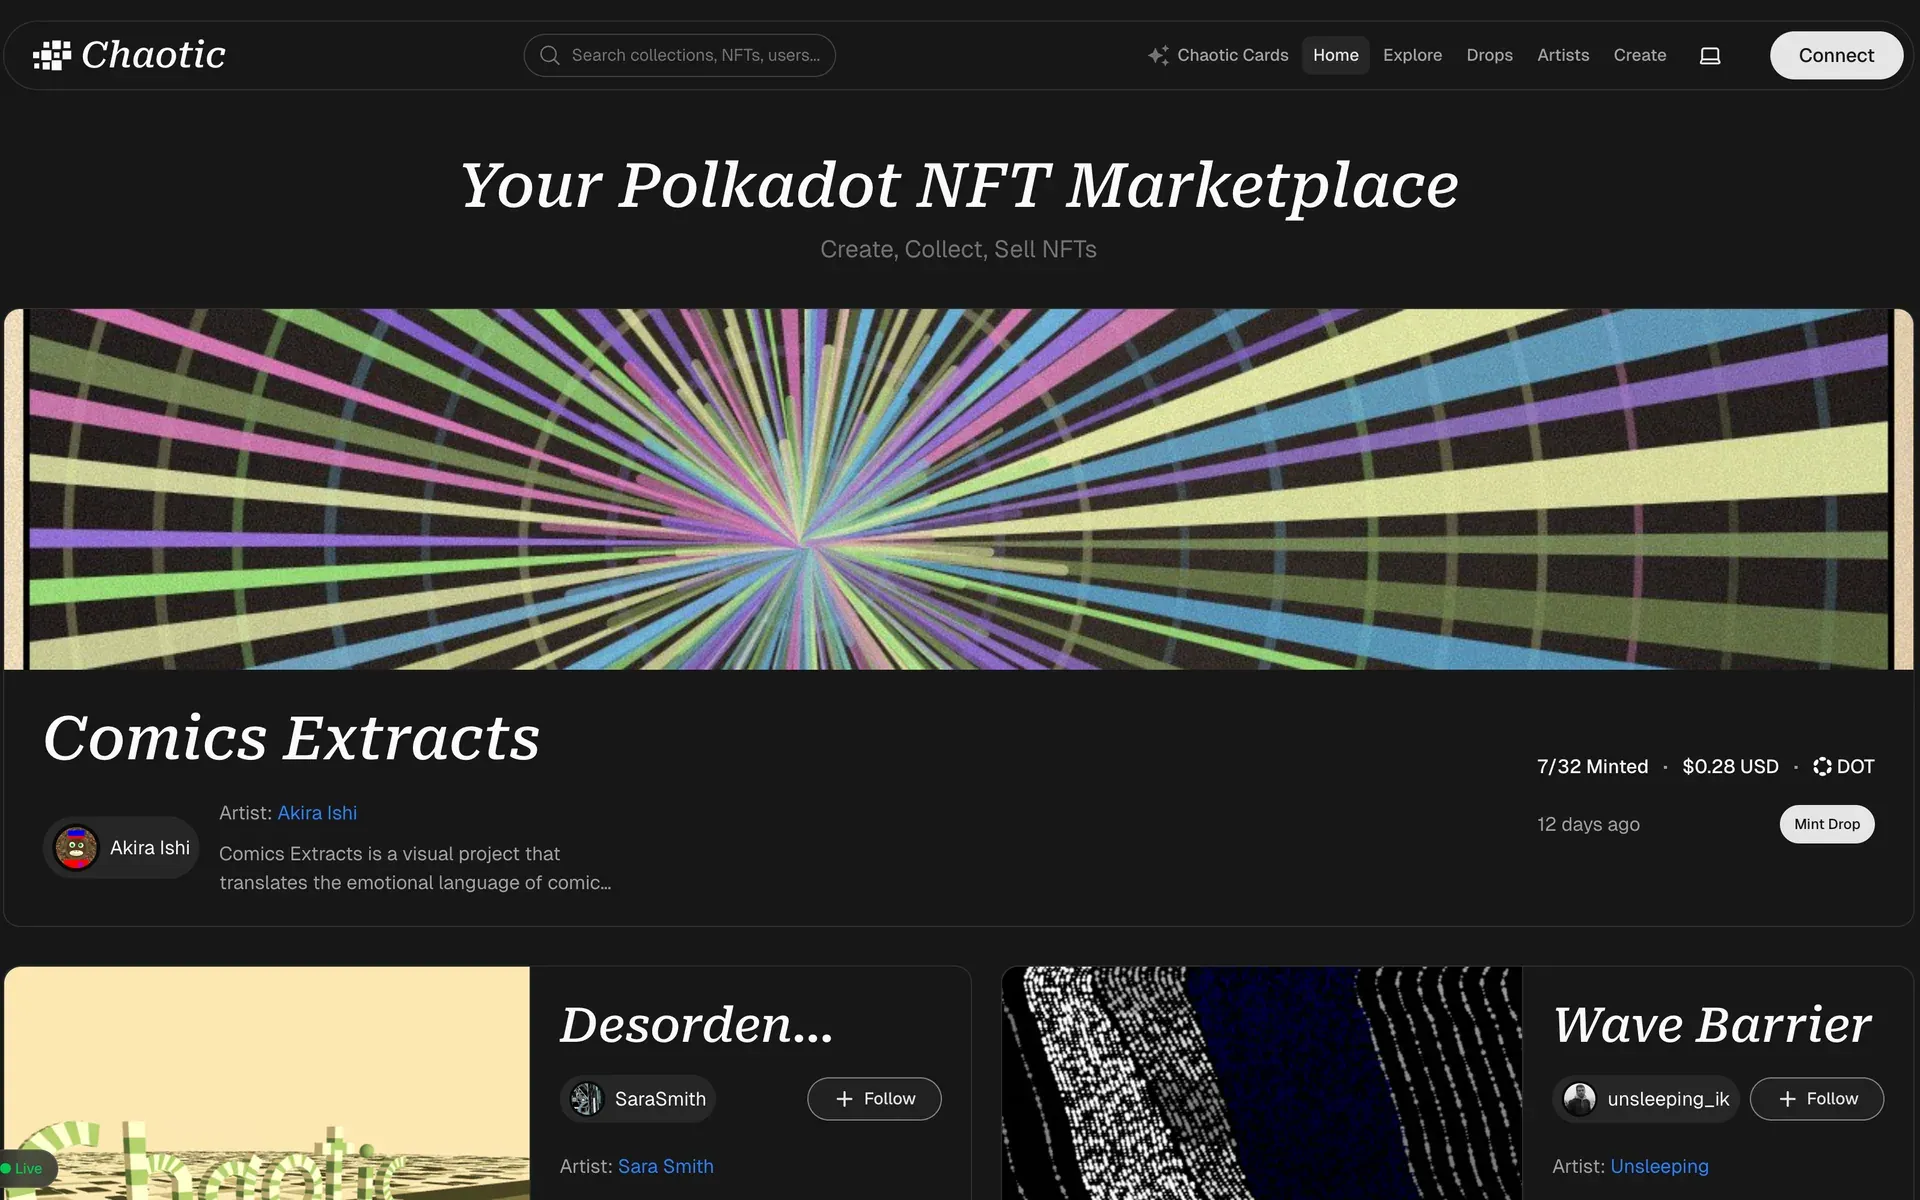Open the Wave Barrier thumbnail image
This screenshot has width=1920, height=1200.
(1262, 1083)
